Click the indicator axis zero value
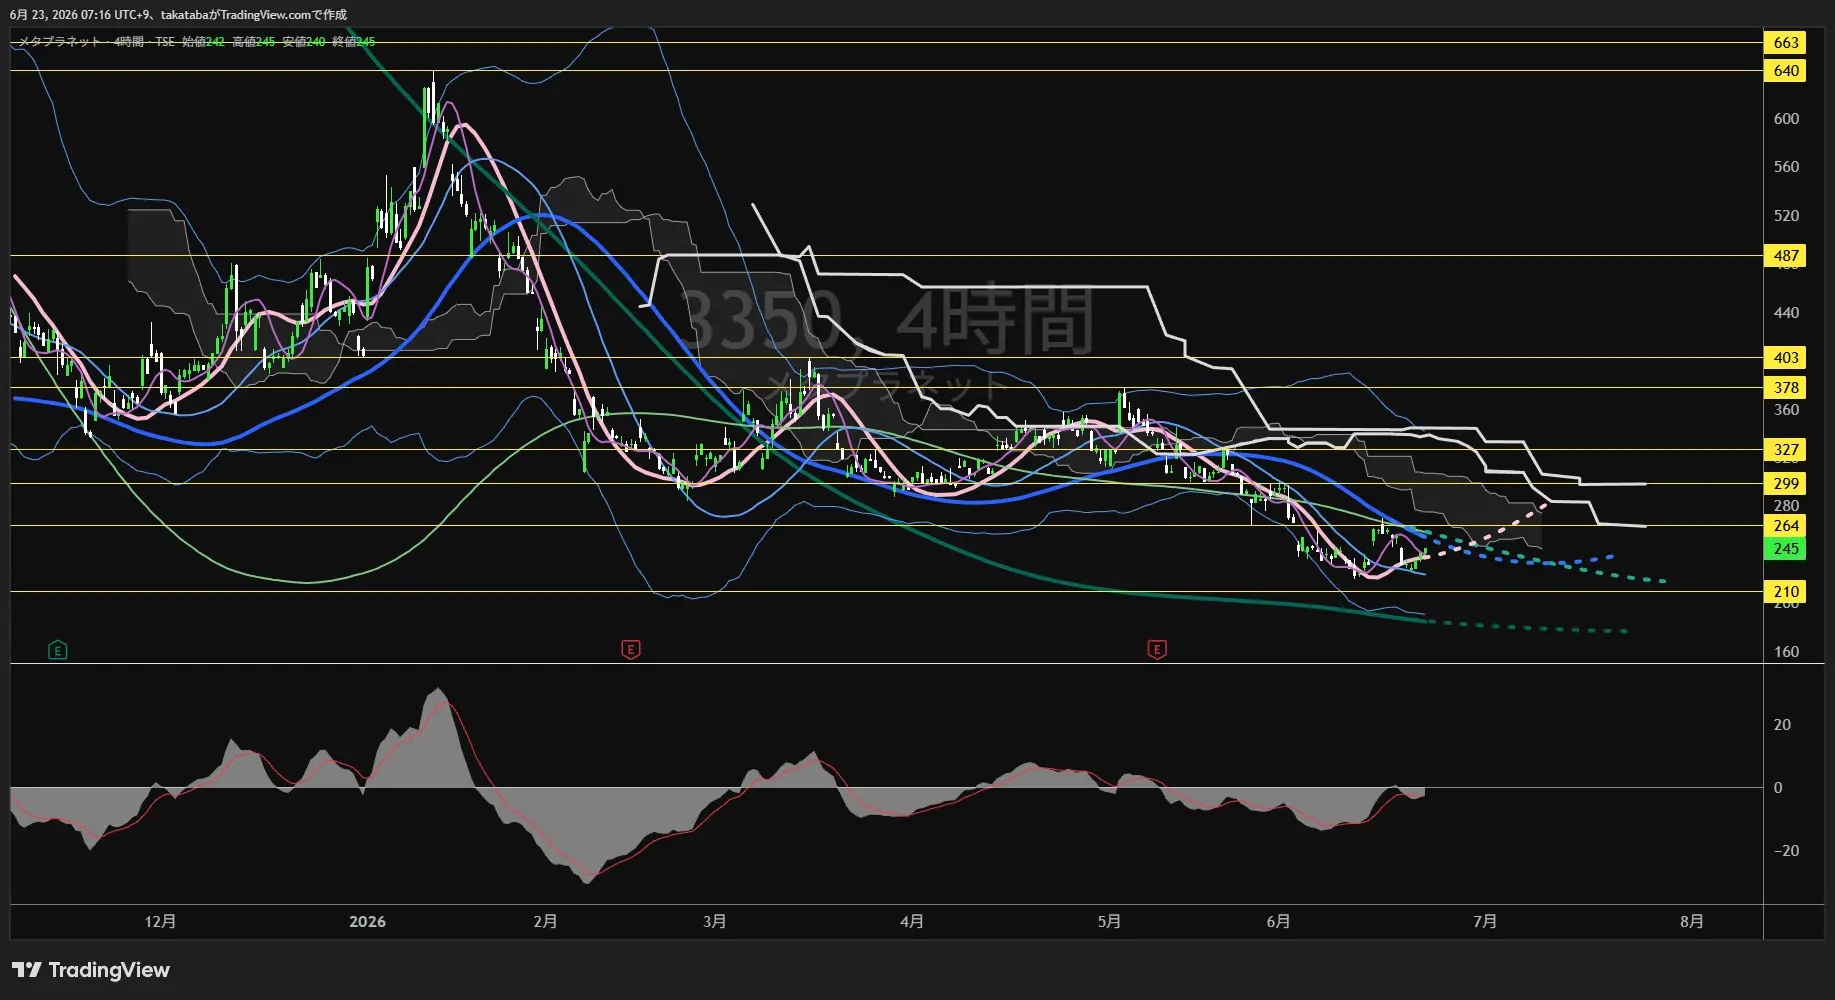Viewport: 1835px width, 1000px height. point(1778,787)
